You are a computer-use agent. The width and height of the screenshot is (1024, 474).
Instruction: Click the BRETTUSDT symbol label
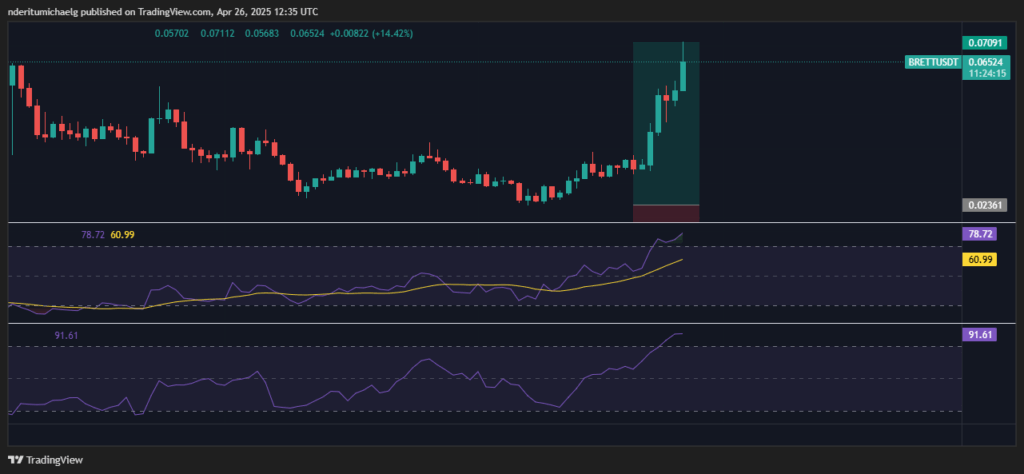pos(932,62)
